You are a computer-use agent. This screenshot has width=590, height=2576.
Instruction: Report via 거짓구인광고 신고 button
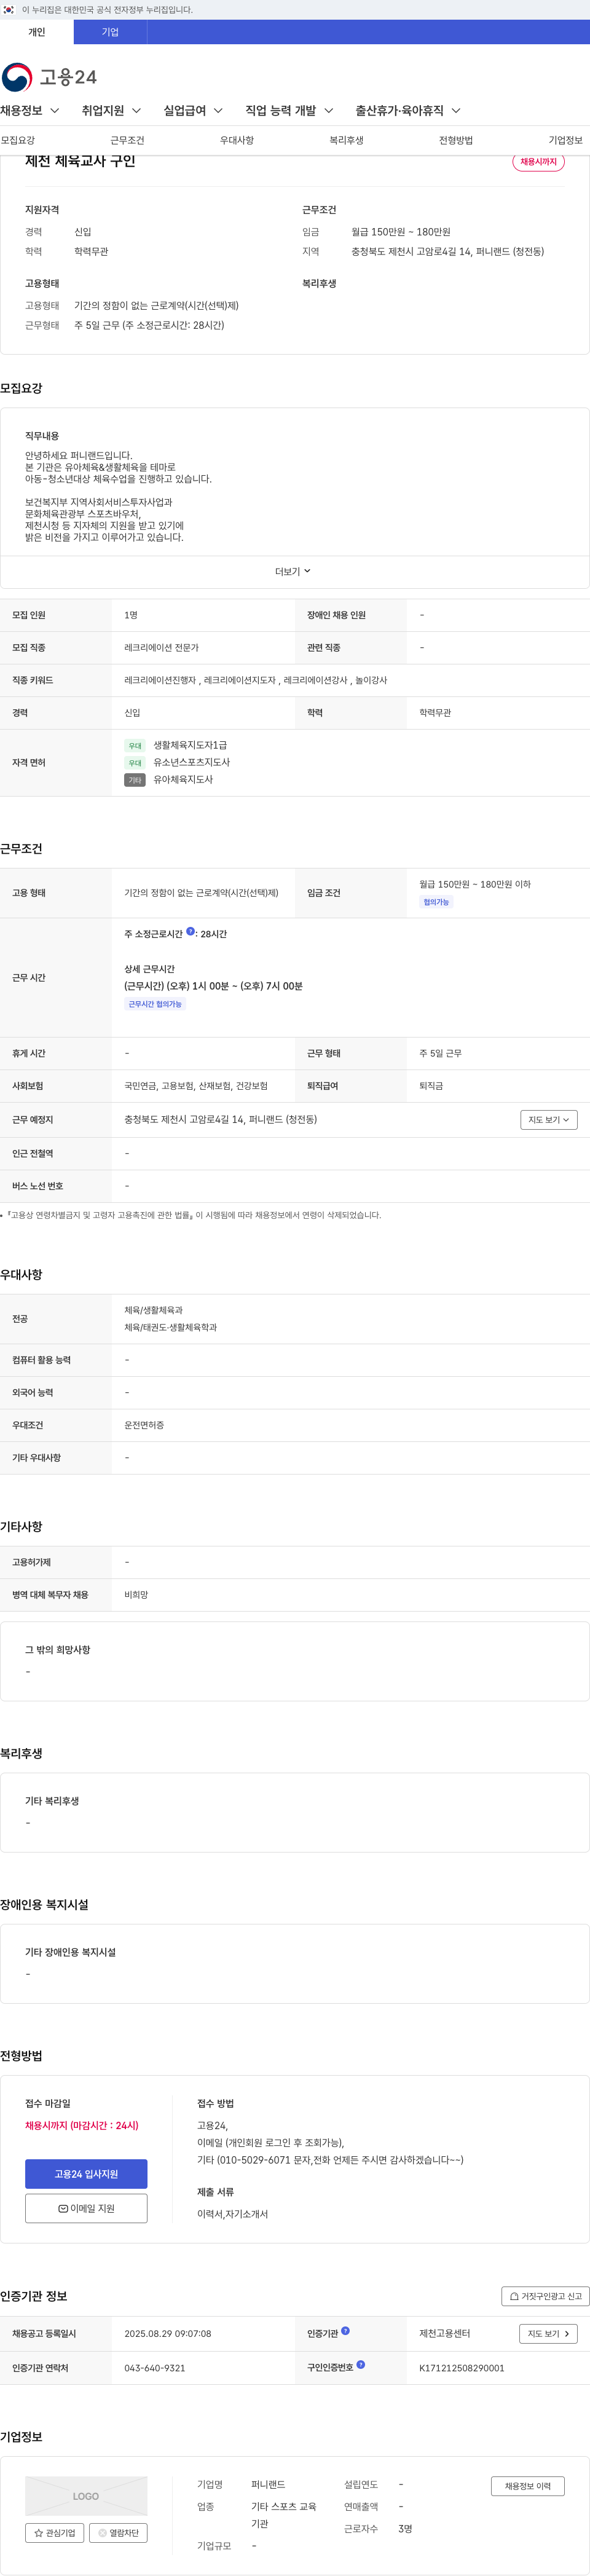[545, 2296]
